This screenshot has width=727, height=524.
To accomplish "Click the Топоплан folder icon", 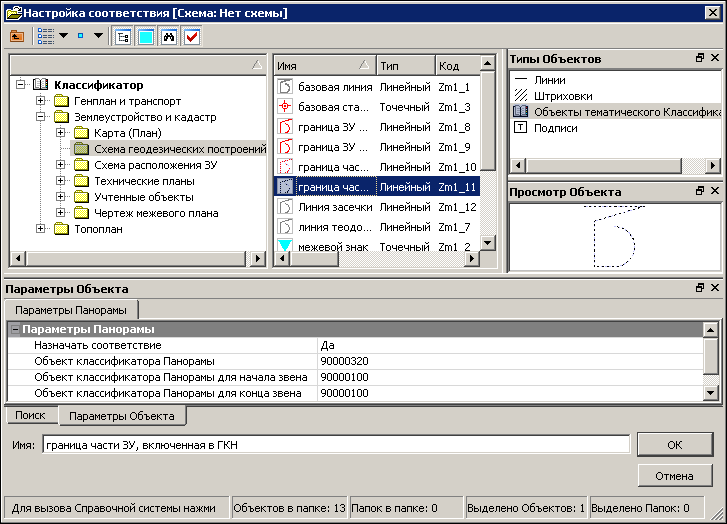I will [61, 229].
